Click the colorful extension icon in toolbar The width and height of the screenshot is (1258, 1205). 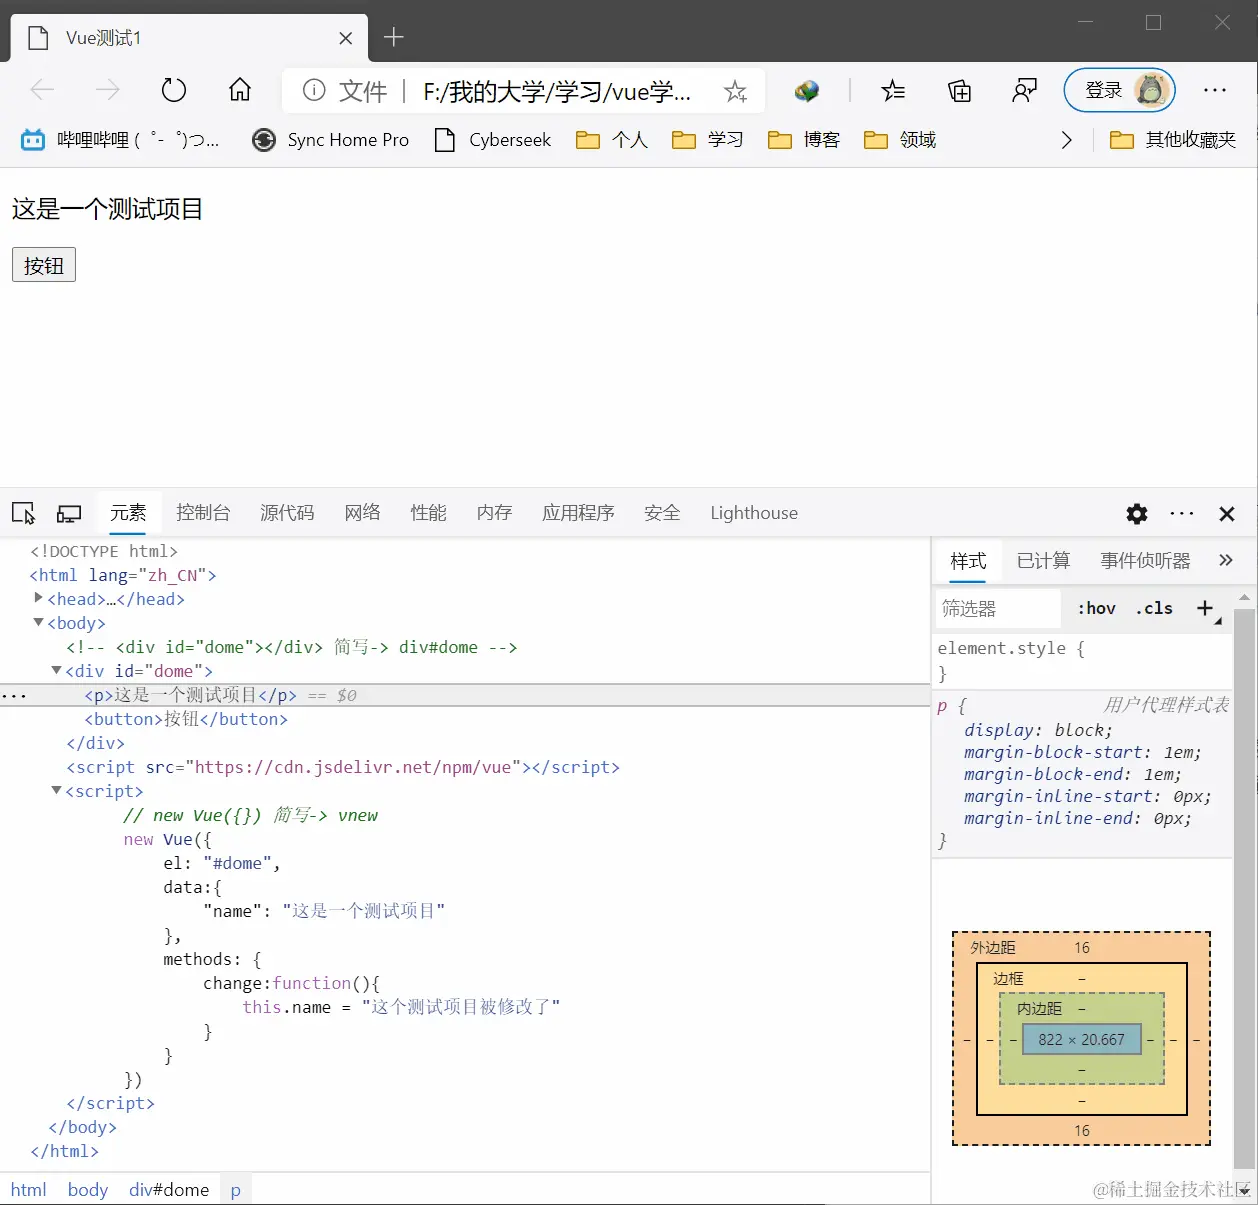pyautogui.click(x=807, y=92)
